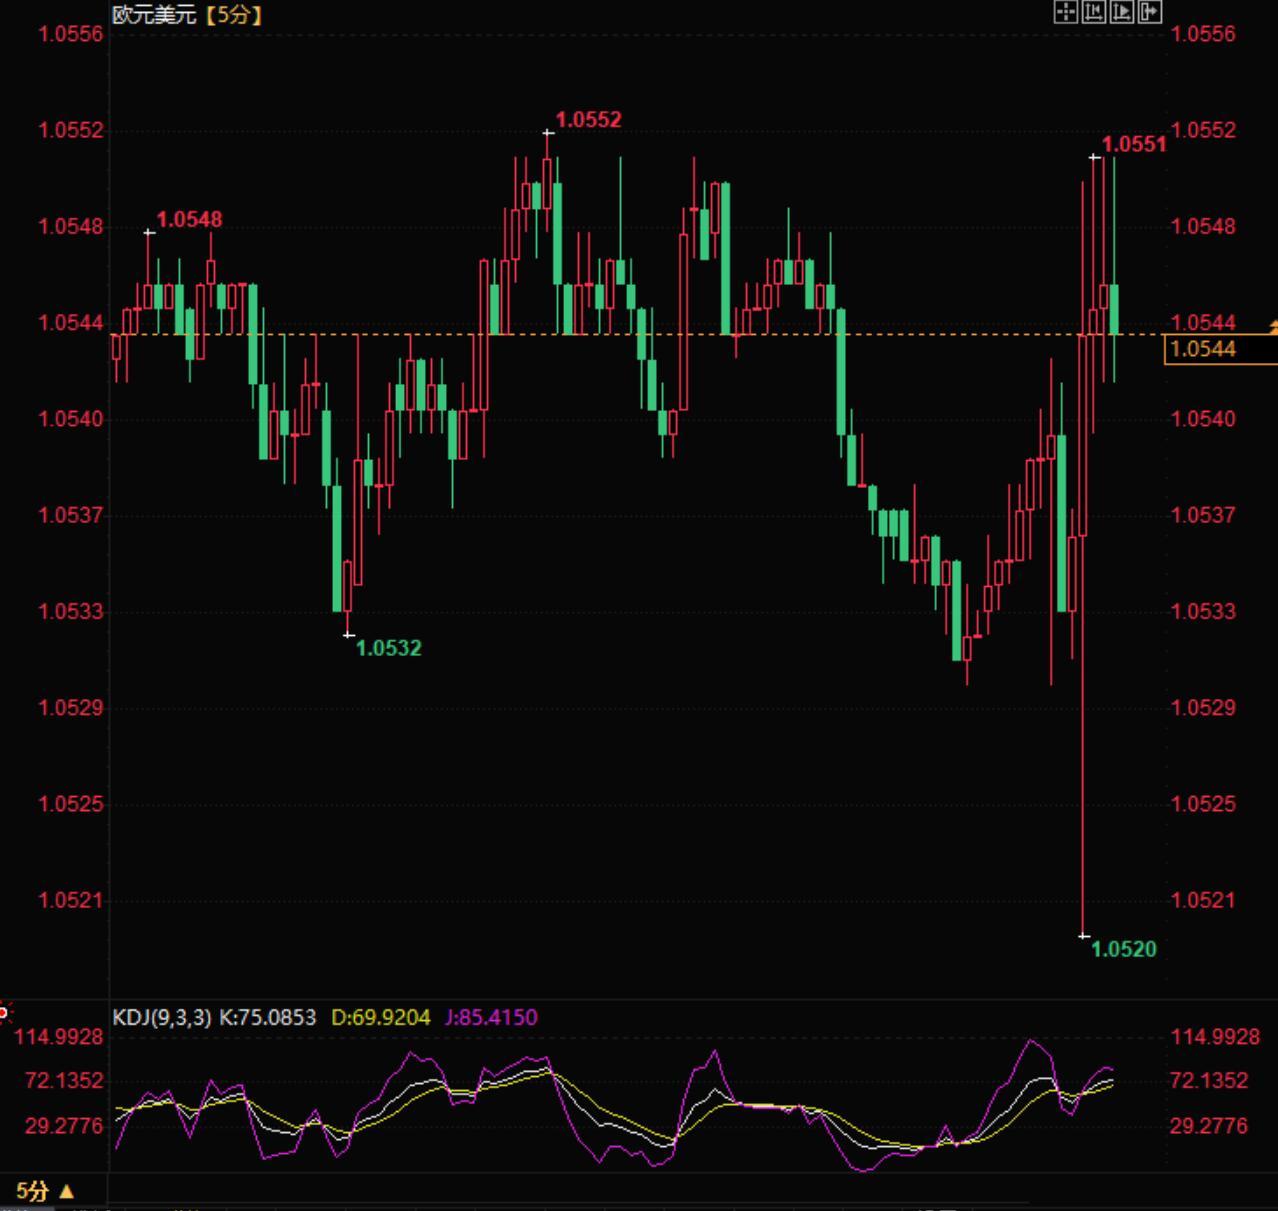This screenshot has height=1211, width=1278.
Task: Click the 1.0552 high price label
Action: tap(588, 120)
